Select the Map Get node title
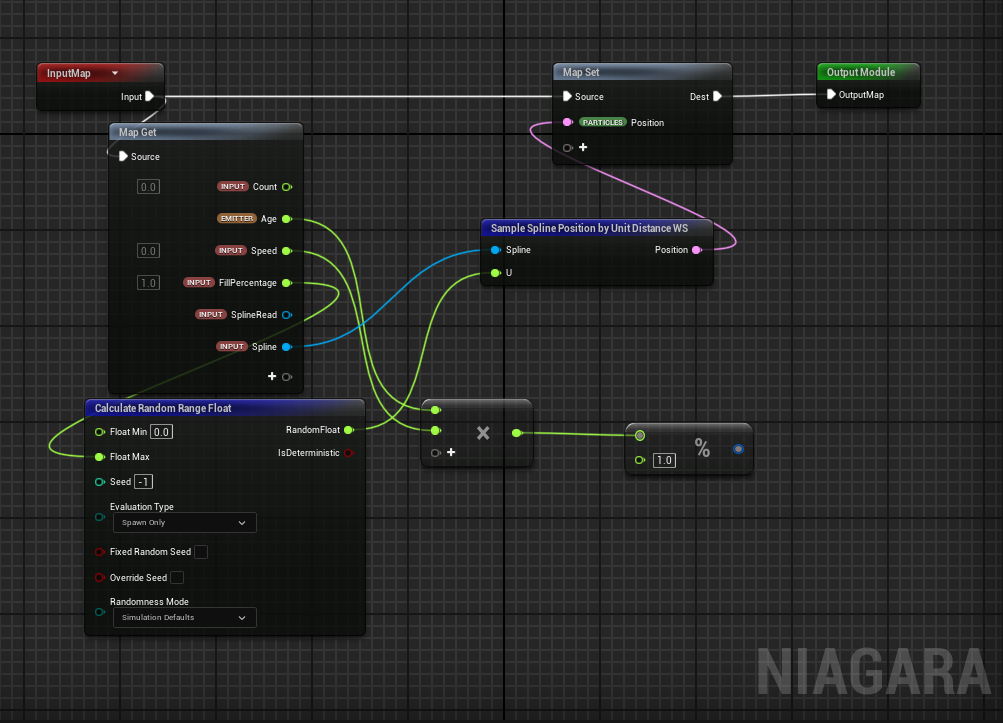 tap(138, 132)
